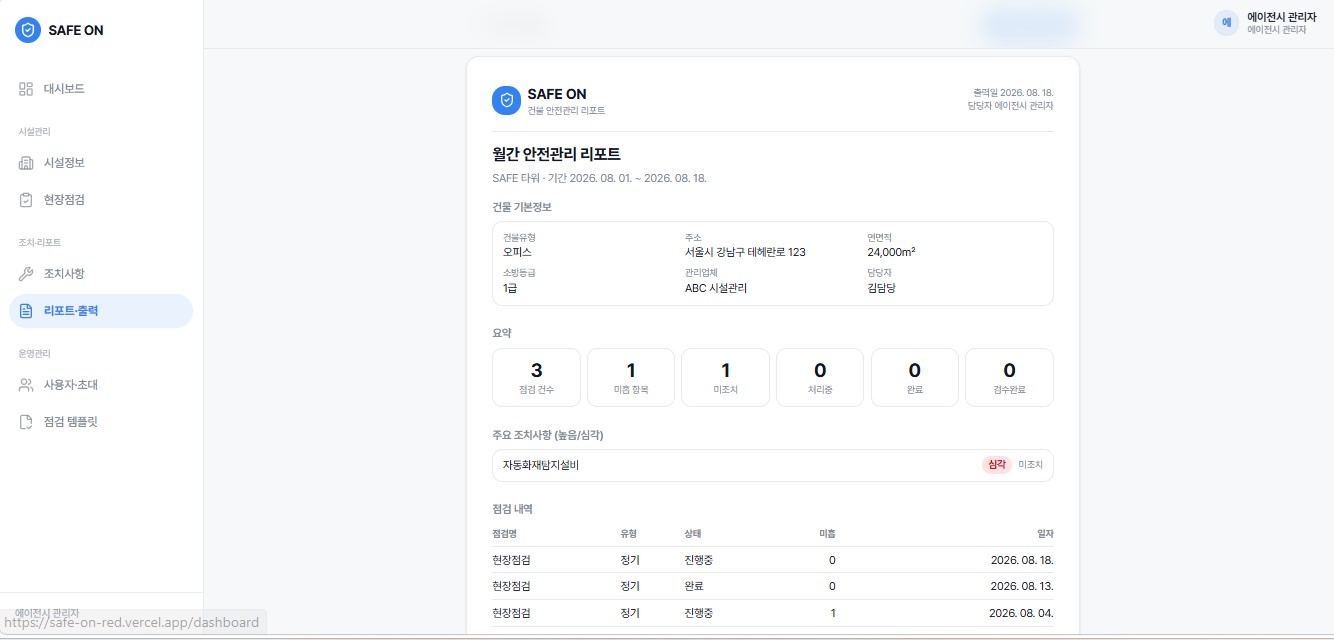The height and width of the screenshot is (640, 1334).
Task: Click 완료 status in the 08. 13. row
Action: click(x=694, y=586)
